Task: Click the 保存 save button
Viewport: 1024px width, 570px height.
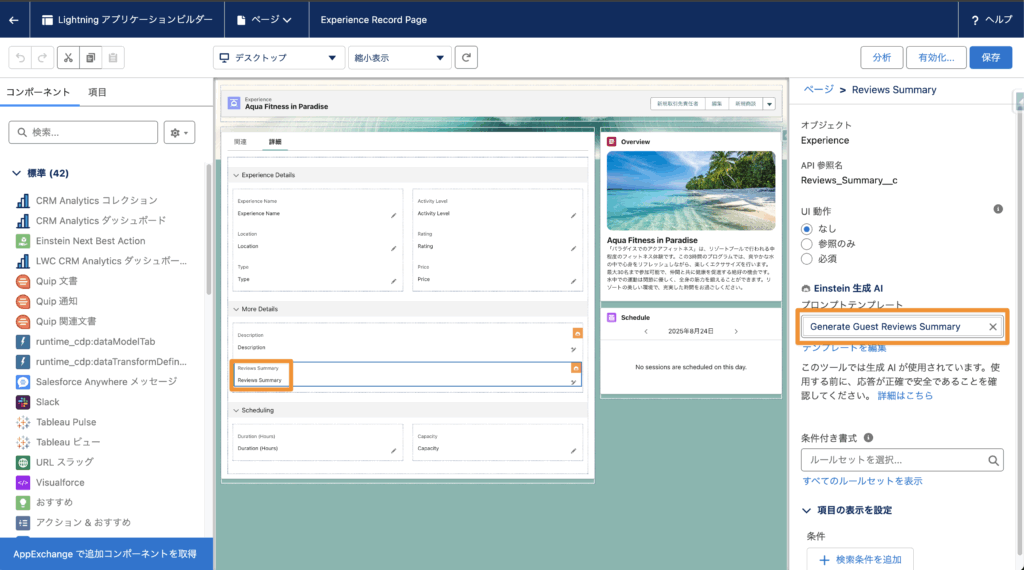Action: click(x=990, y=57)
